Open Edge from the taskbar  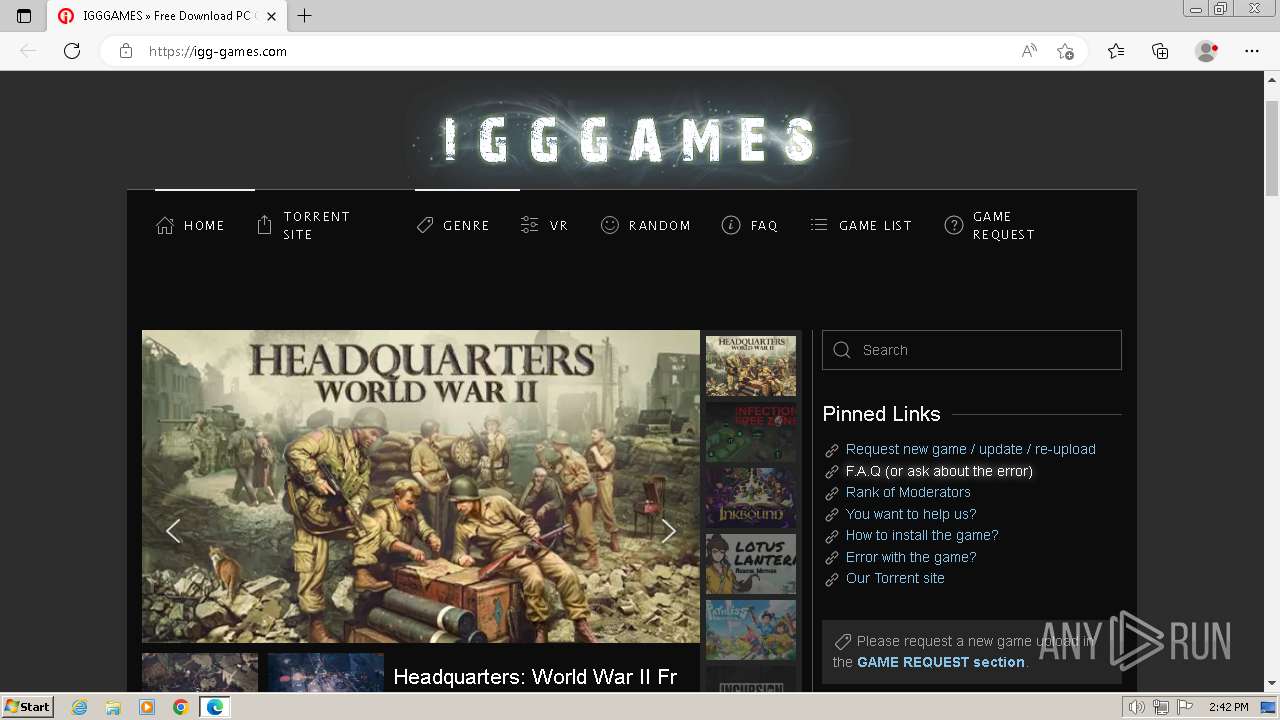click(214, 707)
